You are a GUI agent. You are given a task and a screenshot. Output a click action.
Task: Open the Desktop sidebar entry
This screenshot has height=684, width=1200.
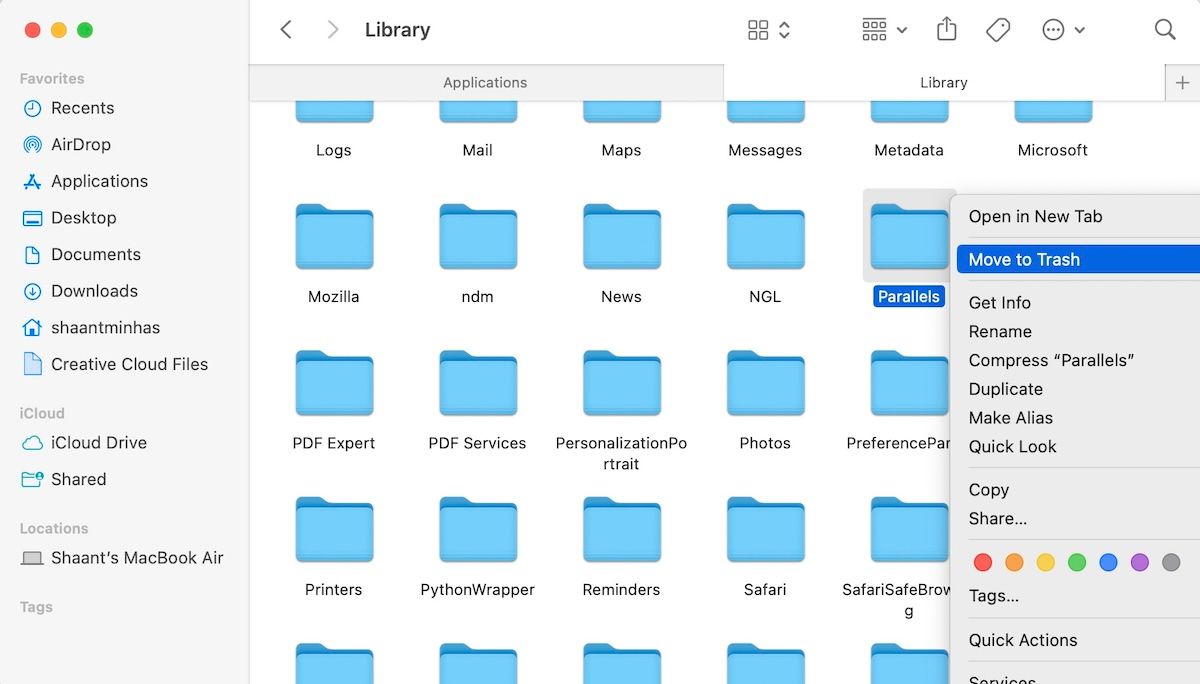coord(83,218)
